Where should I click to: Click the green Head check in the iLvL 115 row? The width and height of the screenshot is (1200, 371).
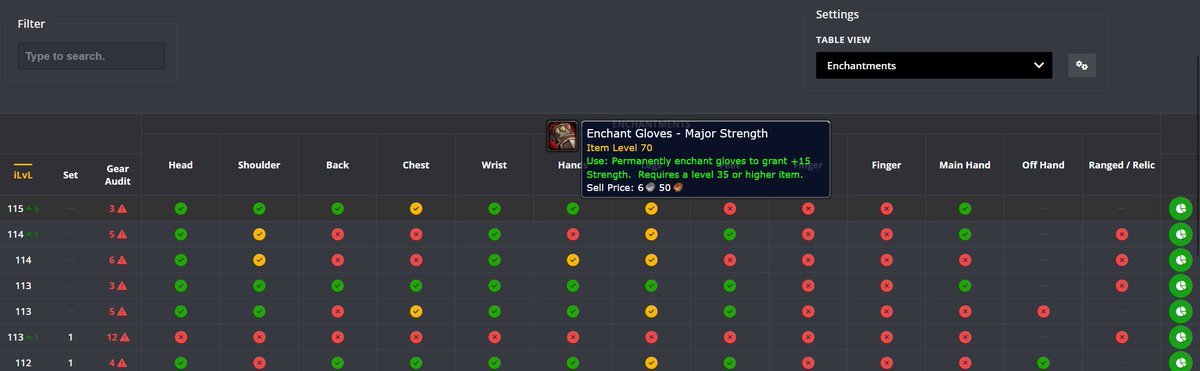click(x=181, y=209)
